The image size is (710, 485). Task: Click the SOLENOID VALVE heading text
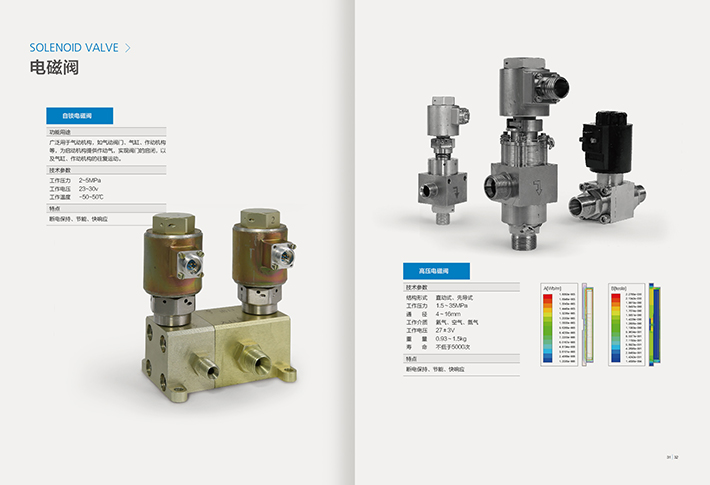[74, 47]
